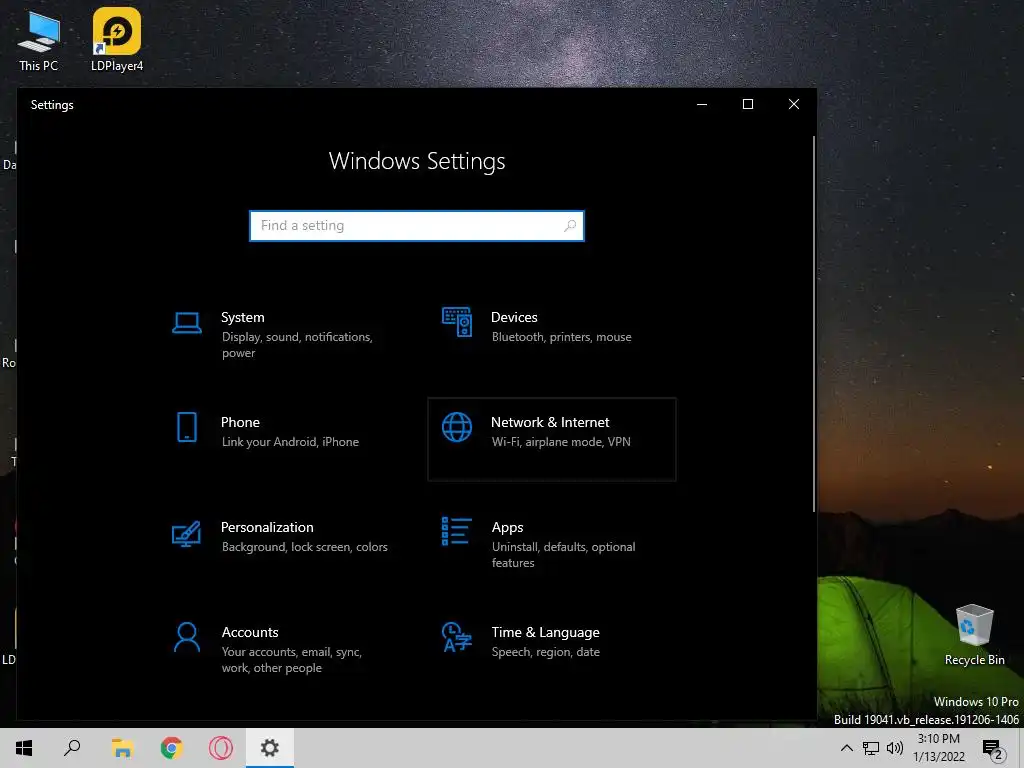Screen dimensions: 1024x768
Task: Open the taskbar clock showing 3:10 PM
Action: point(938,748)
